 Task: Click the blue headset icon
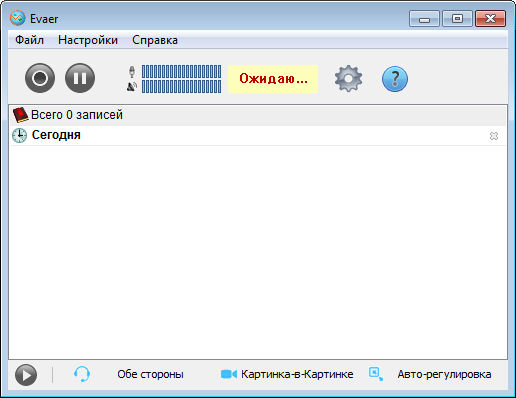[x=82, y=374]
